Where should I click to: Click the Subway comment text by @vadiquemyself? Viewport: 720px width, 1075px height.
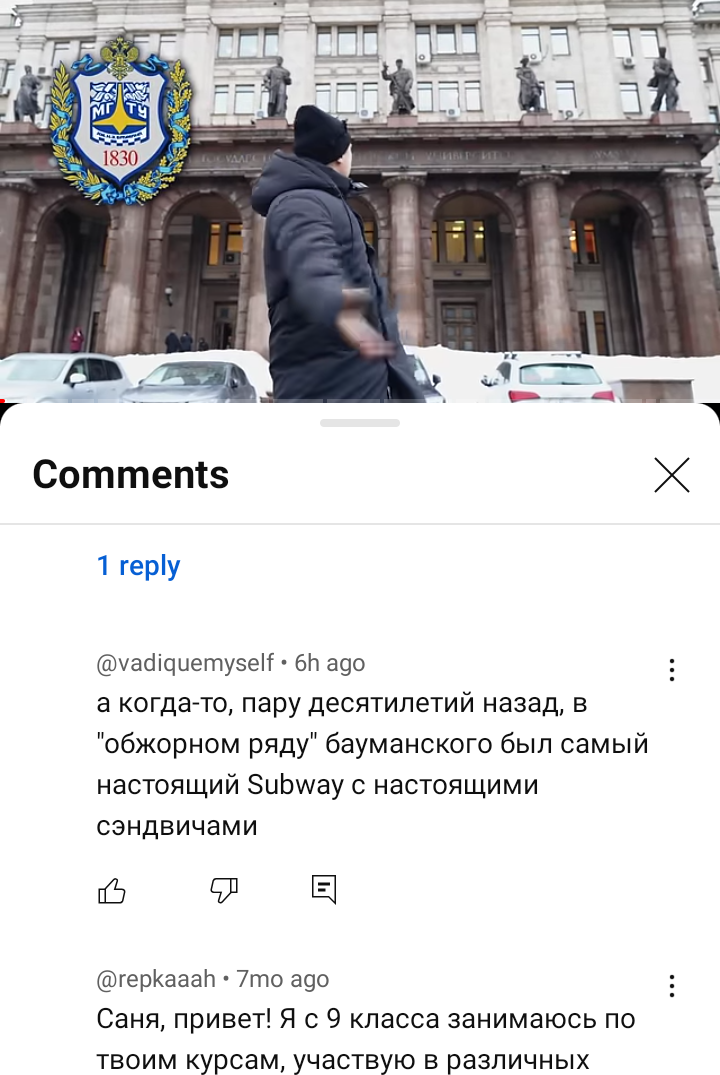(372, 764)
